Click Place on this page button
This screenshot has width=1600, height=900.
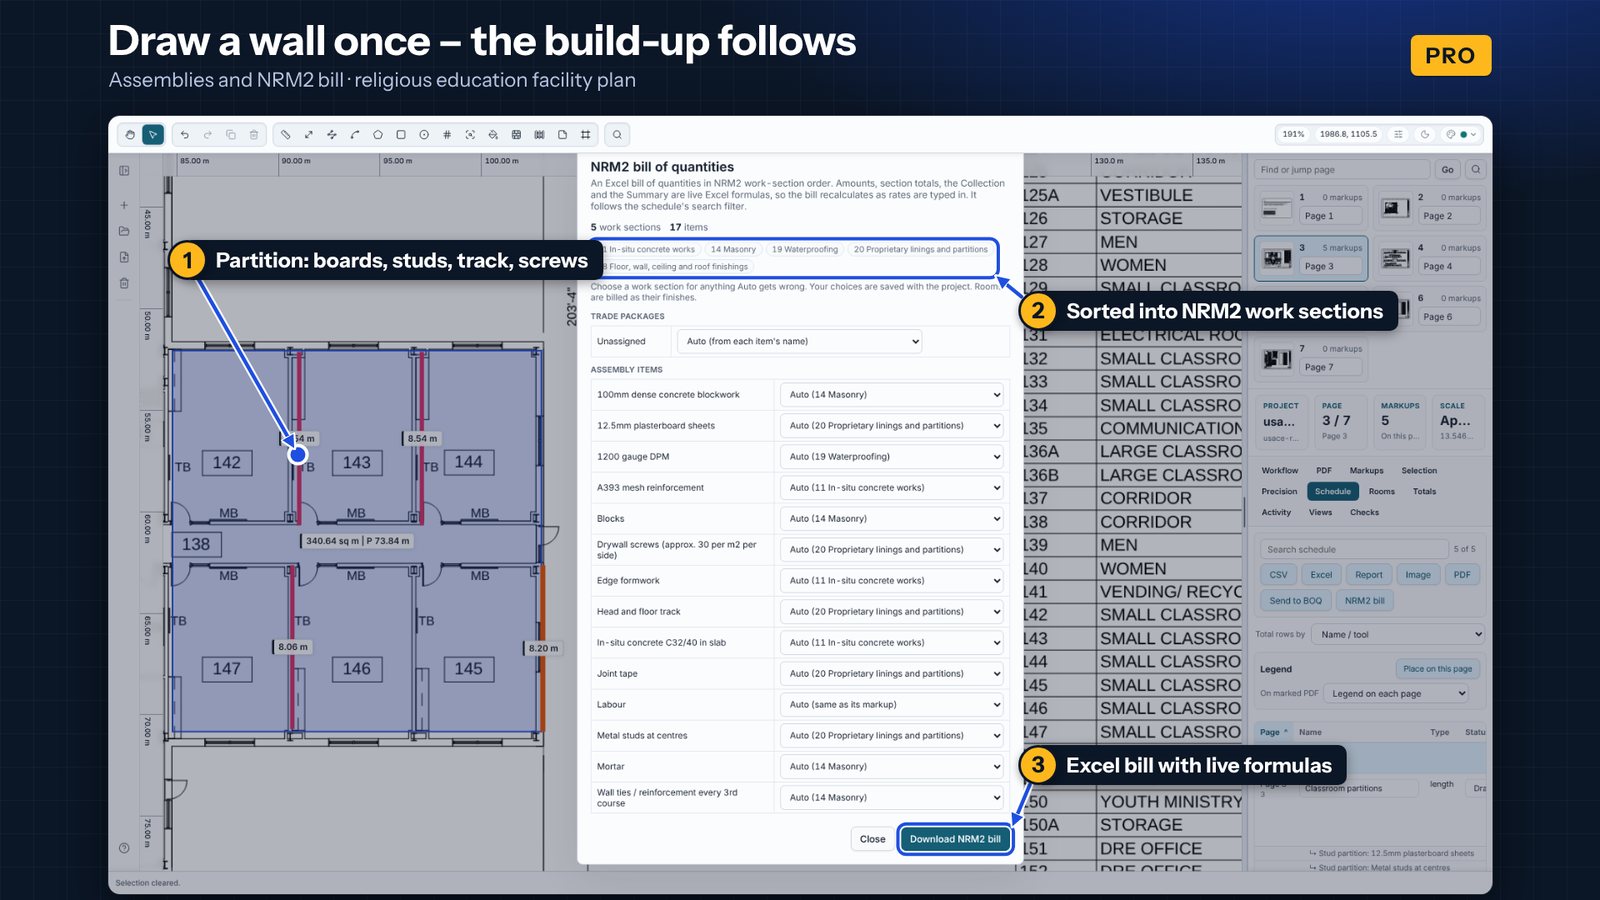(x=1437, y=668)
